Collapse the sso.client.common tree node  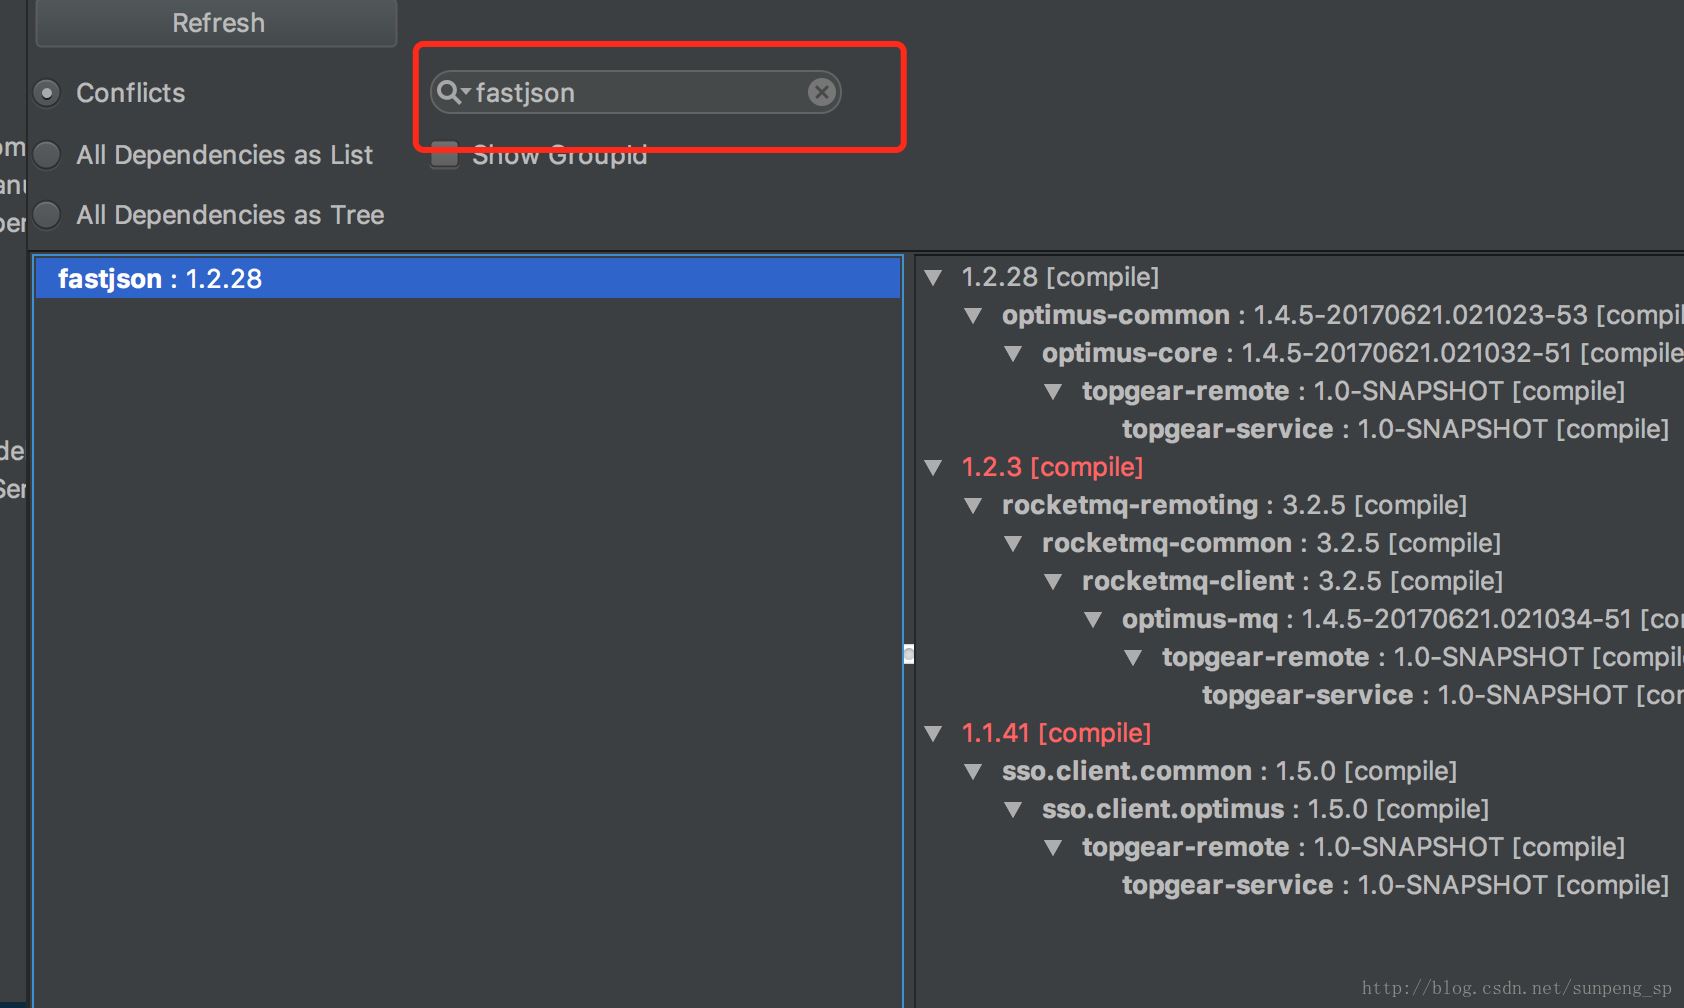[973, 772]
